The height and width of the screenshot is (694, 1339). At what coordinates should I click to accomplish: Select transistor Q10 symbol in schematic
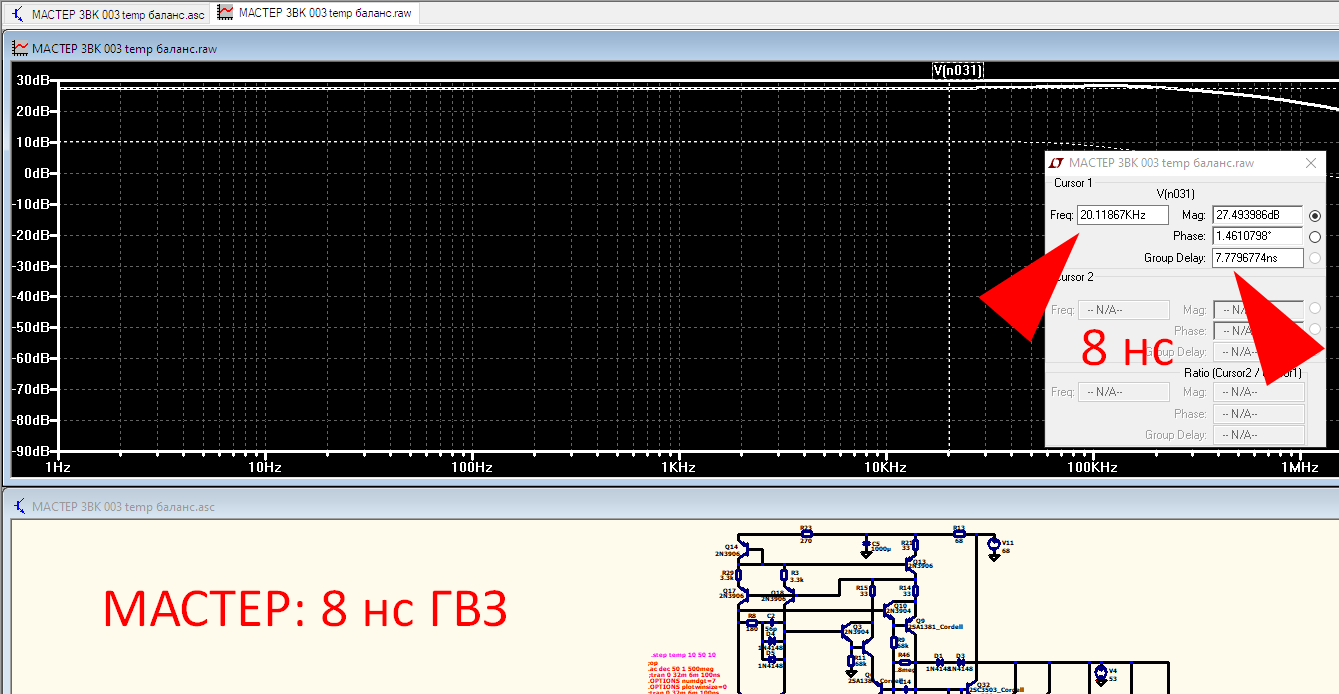[x=888, y=610]
